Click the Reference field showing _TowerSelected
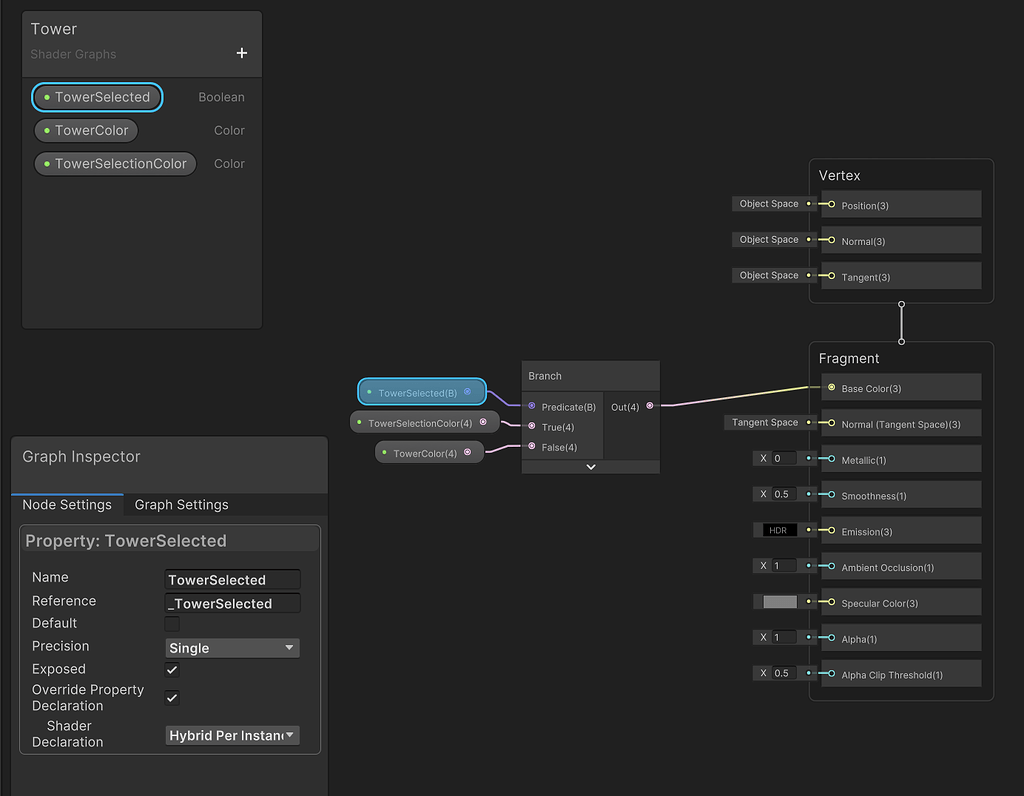The image size is (1024, 796). click(232, 603)
